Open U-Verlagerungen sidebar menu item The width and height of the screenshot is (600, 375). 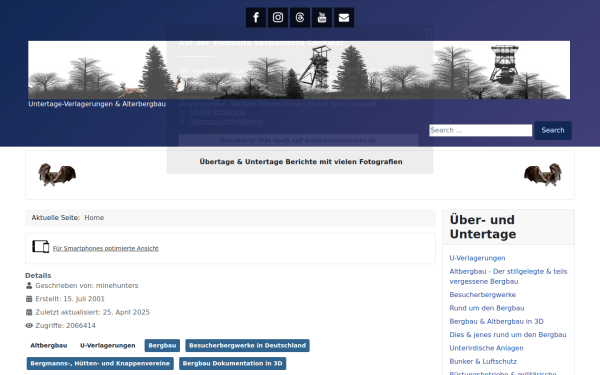click(477, 258)
